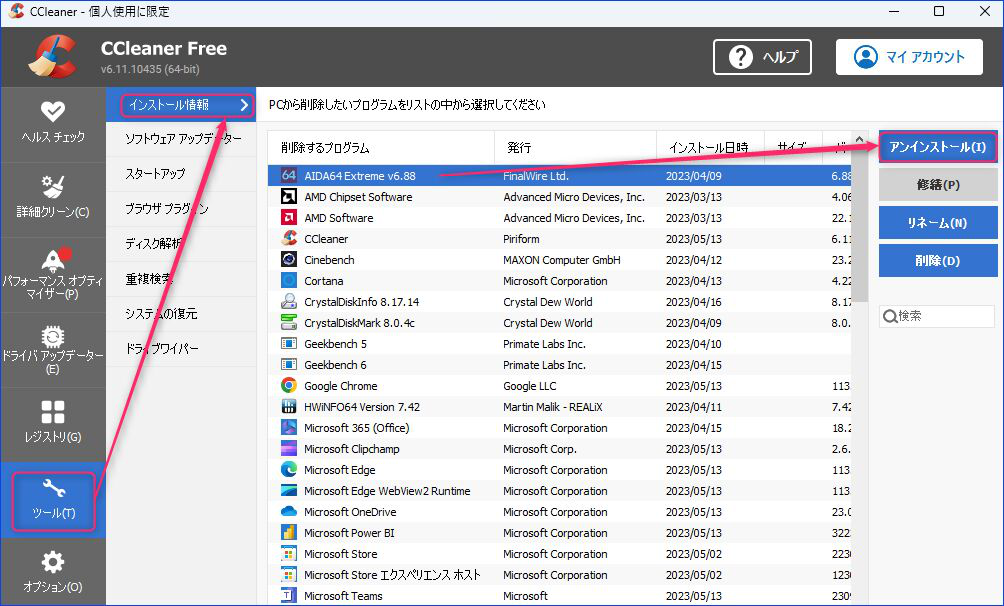Click the Cortana program icon
Image resolution: width=1004 pixels, height=606 pixels.
[289, 281]
